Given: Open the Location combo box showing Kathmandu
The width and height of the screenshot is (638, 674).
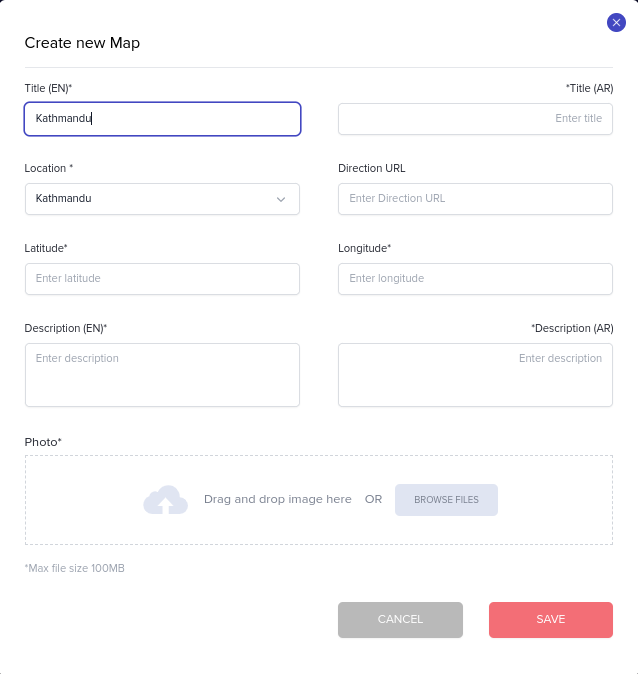Looking at the screenshot, I should click(x=150, y=199).
